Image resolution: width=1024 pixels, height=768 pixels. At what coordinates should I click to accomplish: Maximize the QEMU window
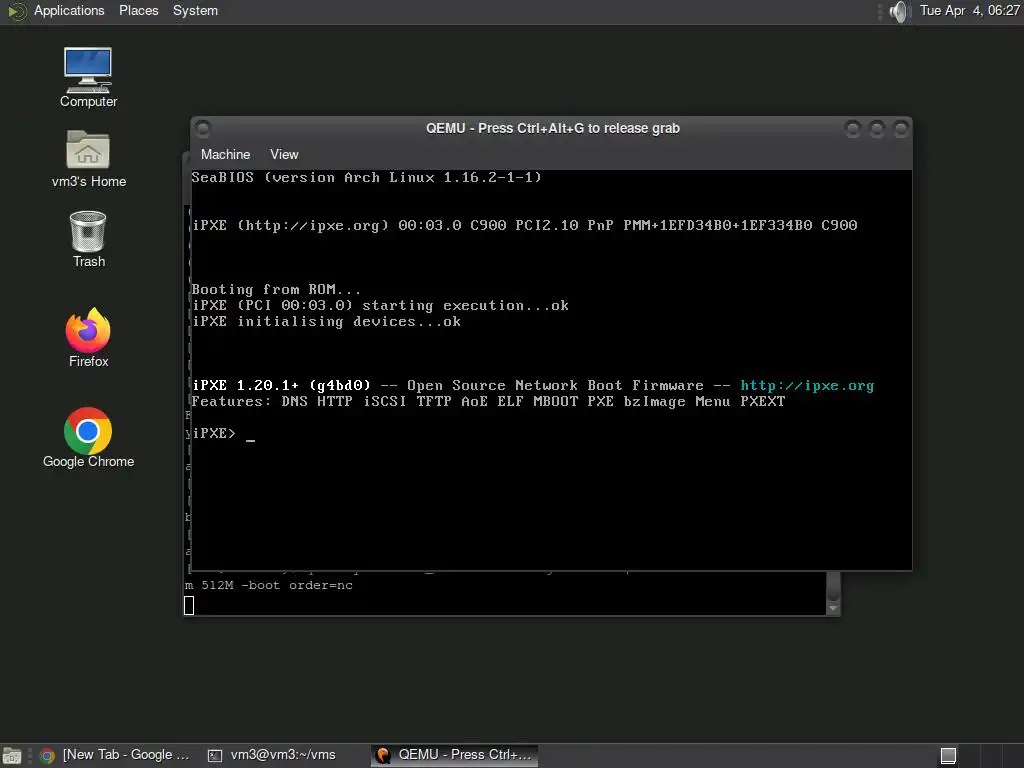(876, 129)
